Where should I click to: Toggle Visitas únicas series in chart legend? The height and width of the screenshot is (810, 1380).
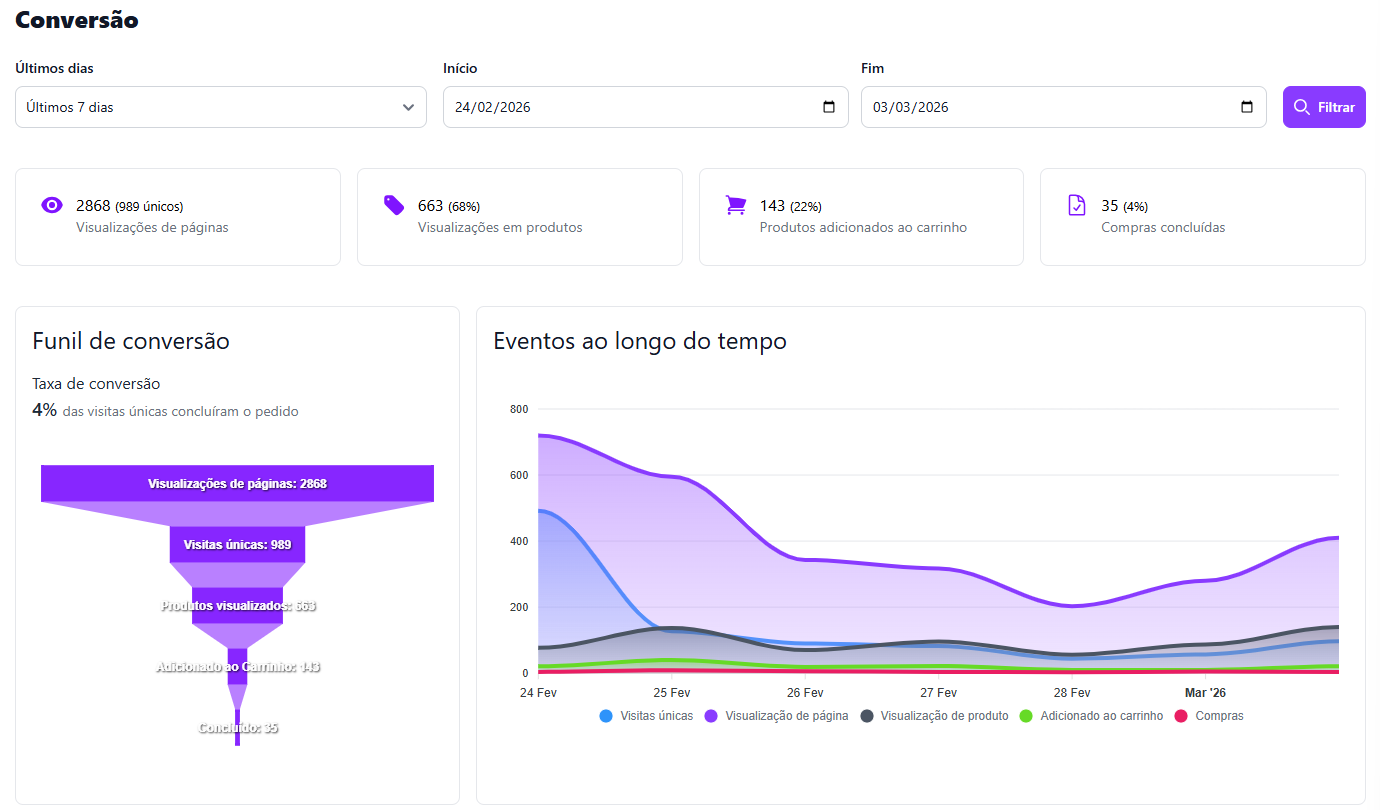[x=646, y=716]
